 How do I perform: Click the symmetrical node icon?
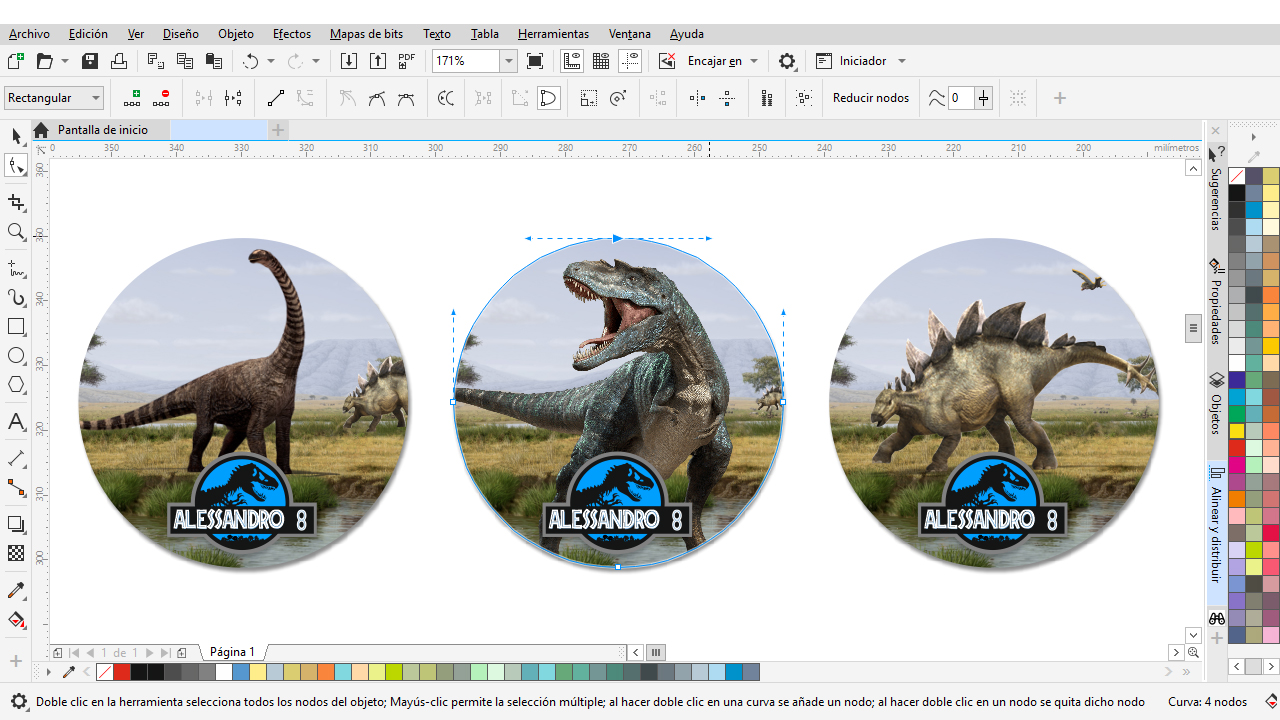click(406, 98)
